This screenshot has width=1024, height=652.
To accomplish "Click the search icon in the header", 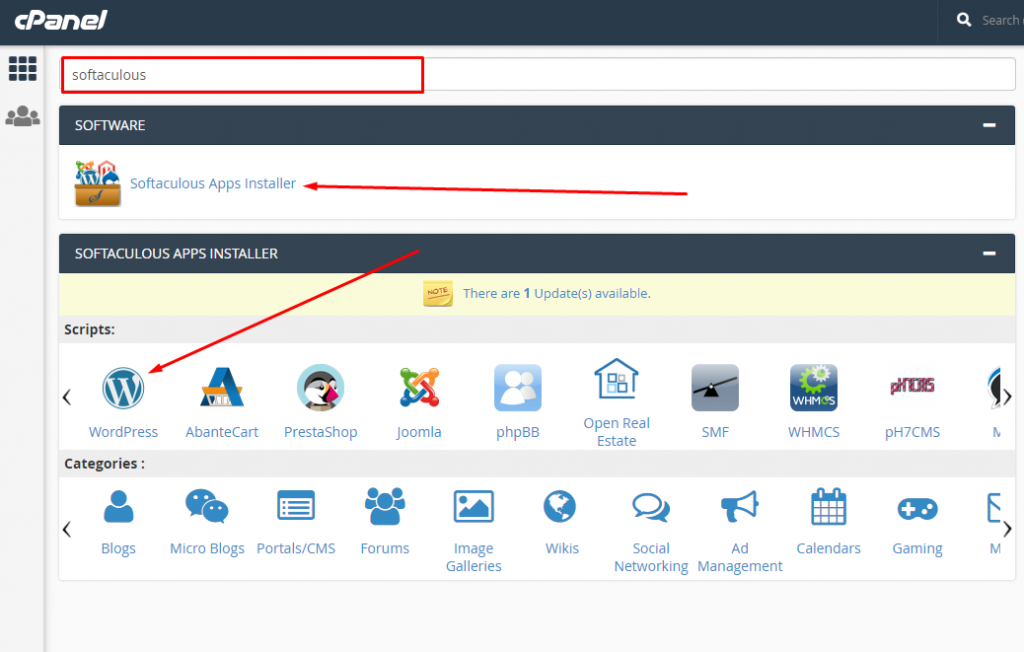I will pos(963,19).
